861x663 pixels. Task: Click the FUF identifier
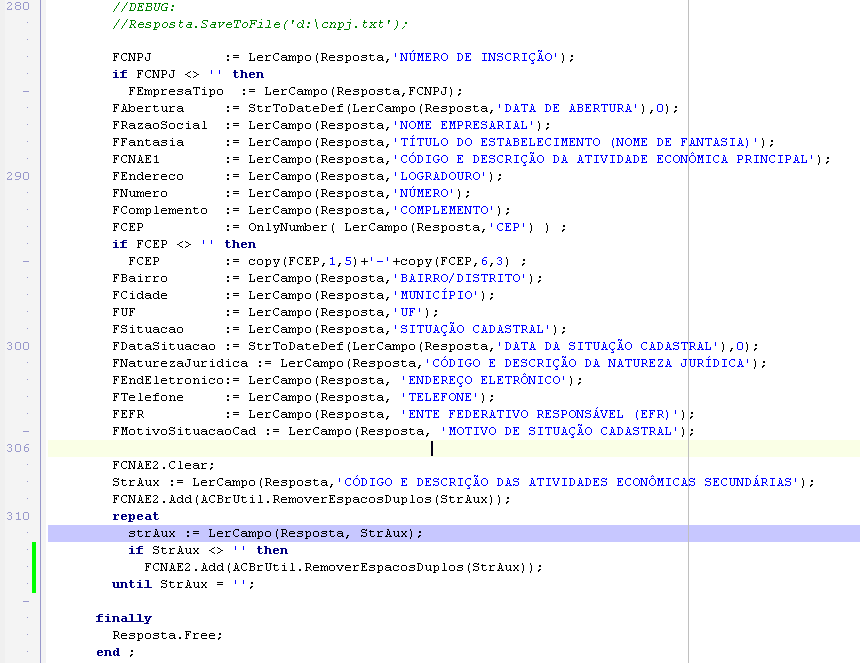[124, 313]
